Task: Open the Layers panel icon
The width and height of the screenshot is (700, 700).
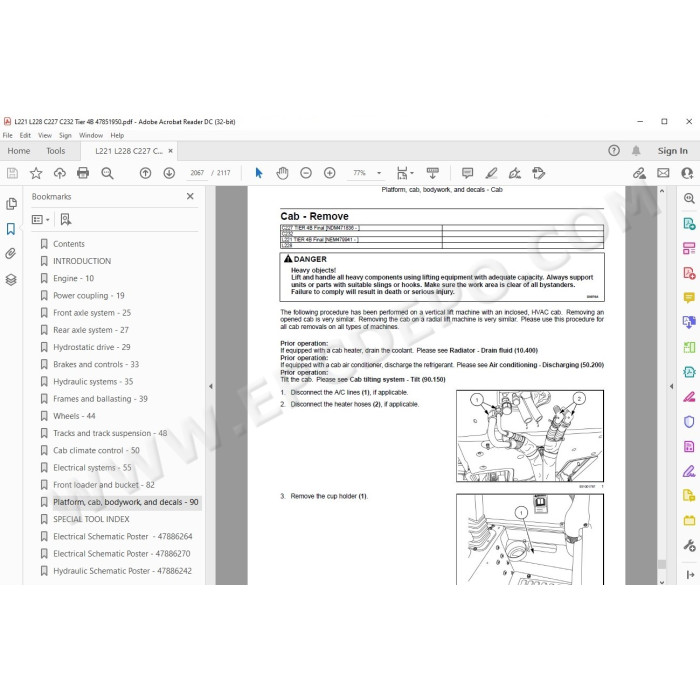Action: [x=11, y=279]
